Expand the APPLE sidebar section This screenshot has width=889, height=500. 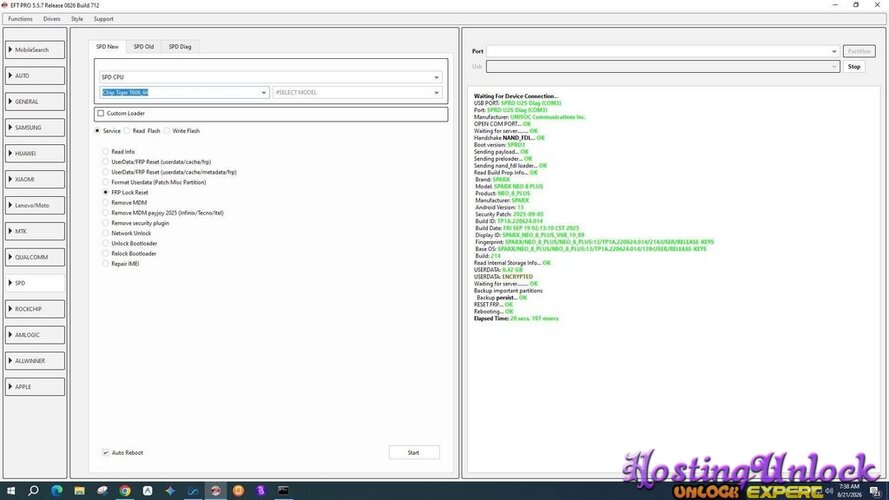click(35, 387)
